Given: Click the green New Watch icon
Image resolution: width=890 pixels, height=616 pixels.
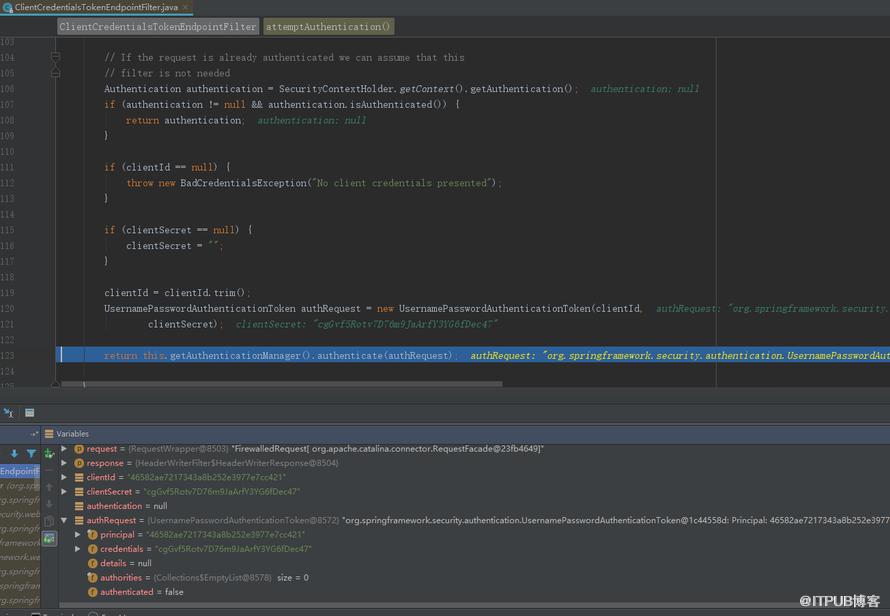Looking at the screenshot, I should coord(49,453).
